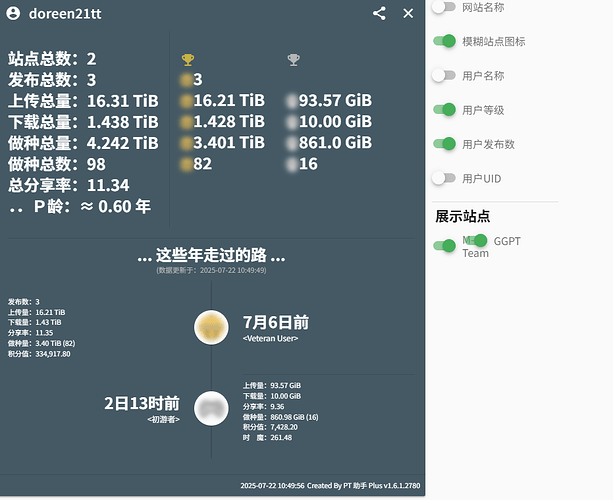Click blurred grey site icon beside 10.00 GiB
613x500 pixels.
click(x=292, y=122)
